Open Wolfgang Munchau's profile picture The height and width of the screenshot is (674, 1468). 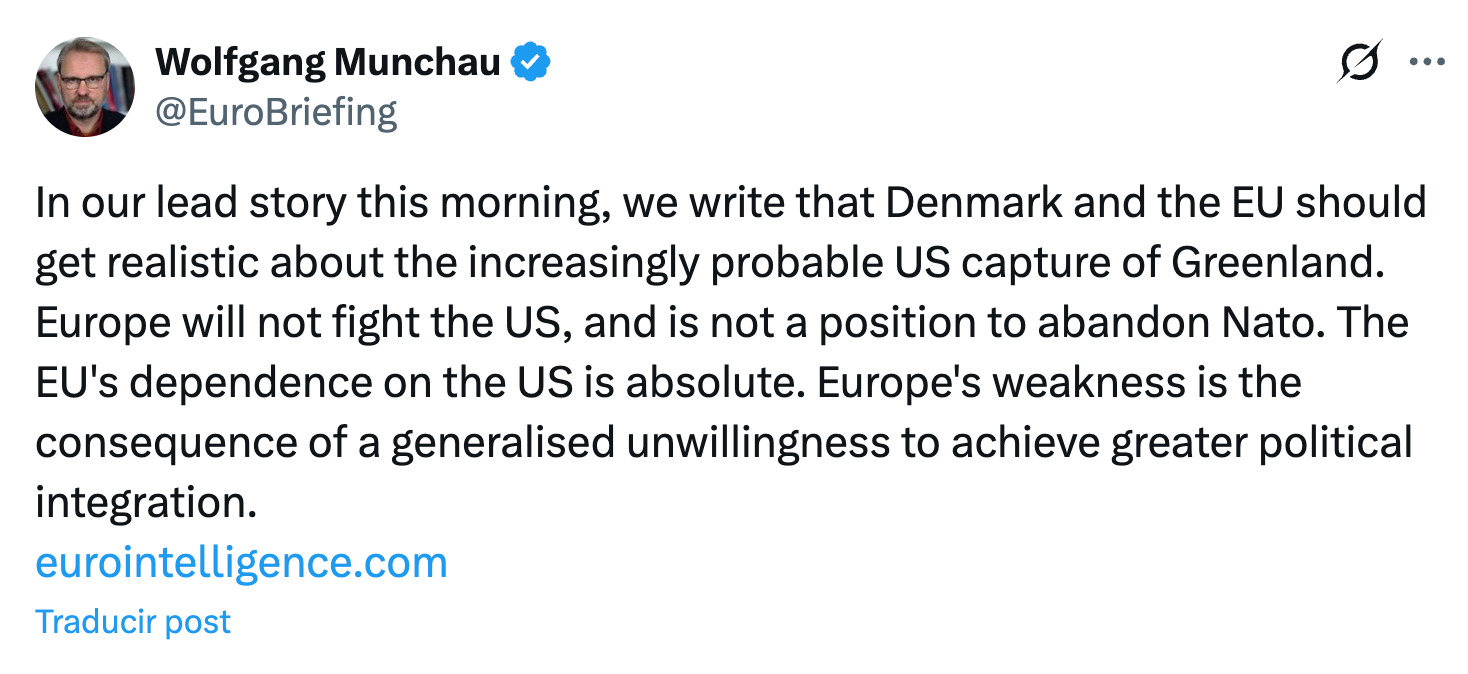pyautogui.click(x=85, y=87)
